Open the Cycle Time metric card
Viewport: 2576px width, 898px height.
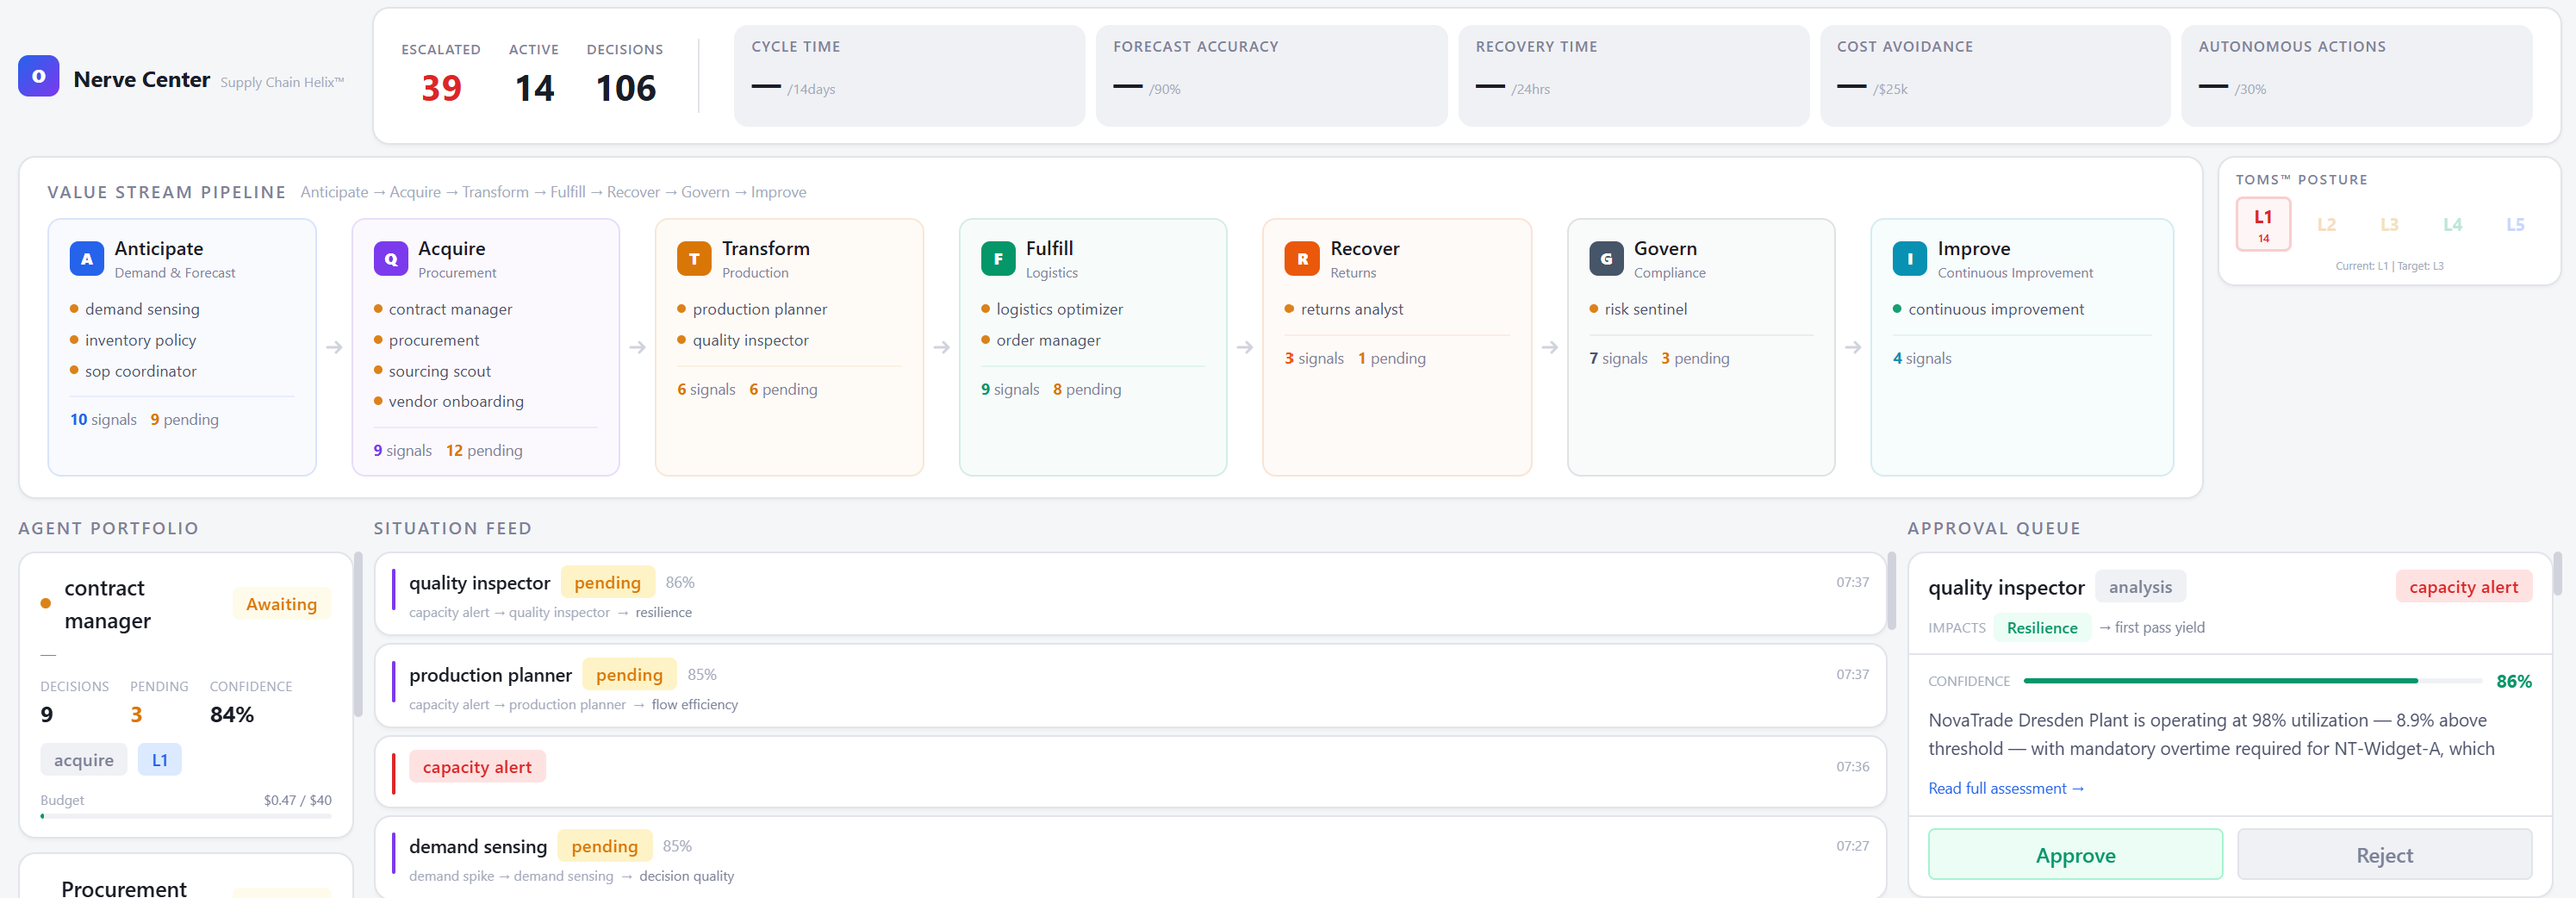908,76
